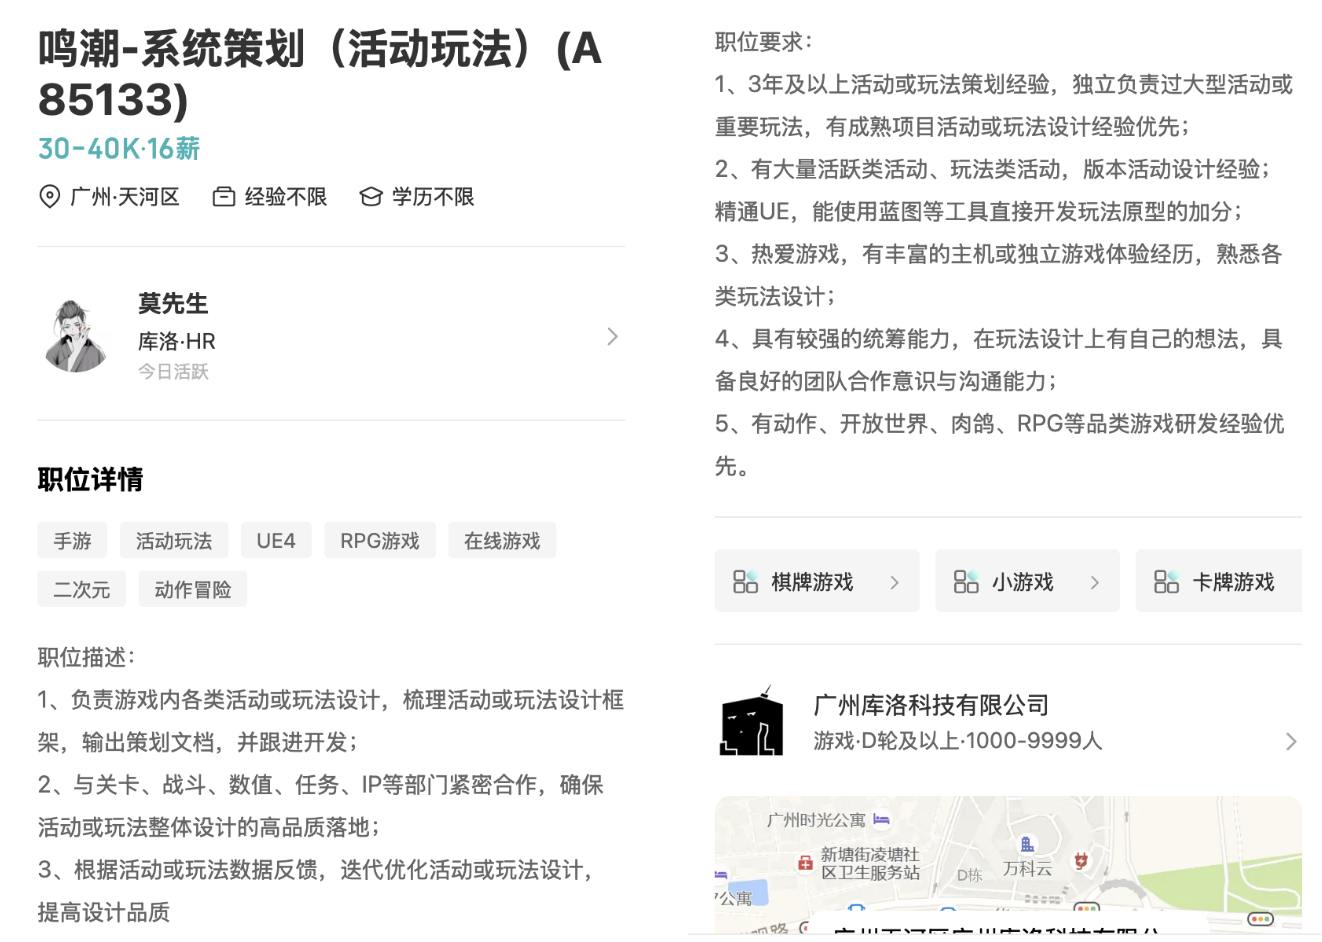Viewport: 1322px width, 942px height.
Task: Select the 手游 tag
Action: click(x=72, y=541)
